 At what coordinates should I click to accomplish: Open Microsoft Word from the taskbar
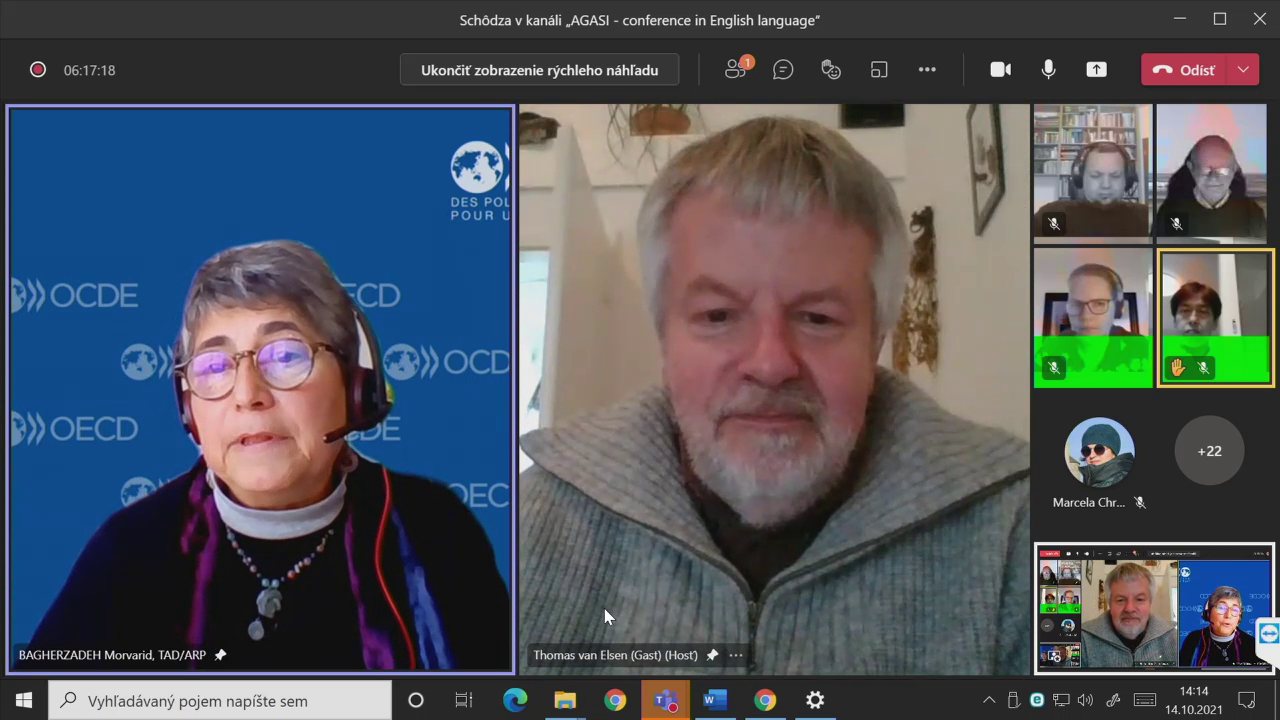point(715,701)
